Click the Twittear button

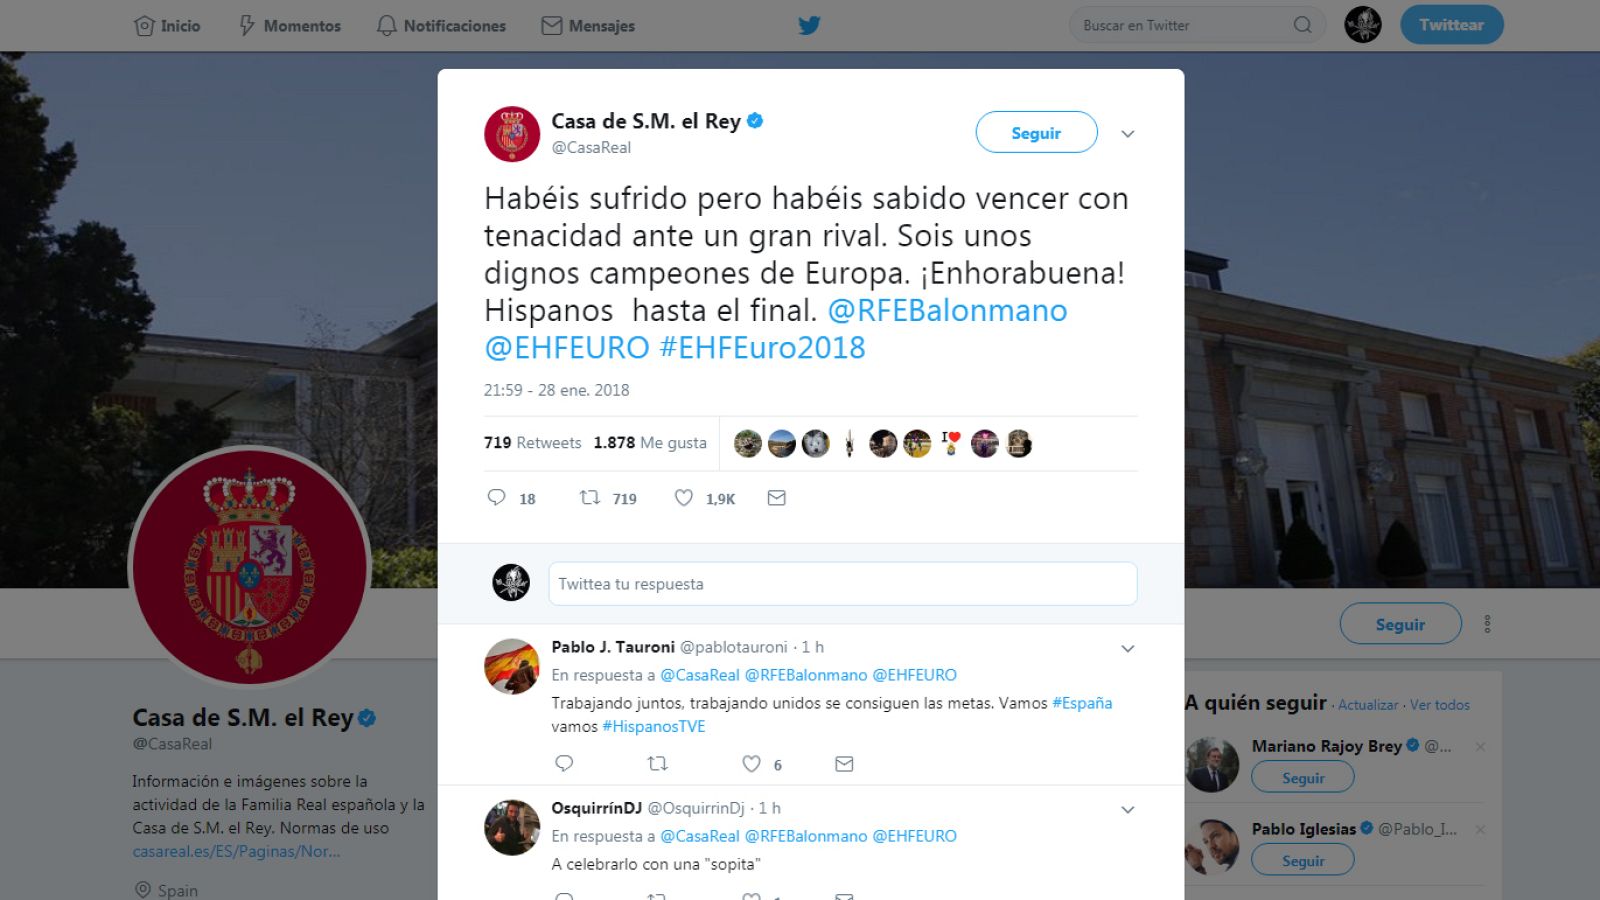coord(1451,25)
